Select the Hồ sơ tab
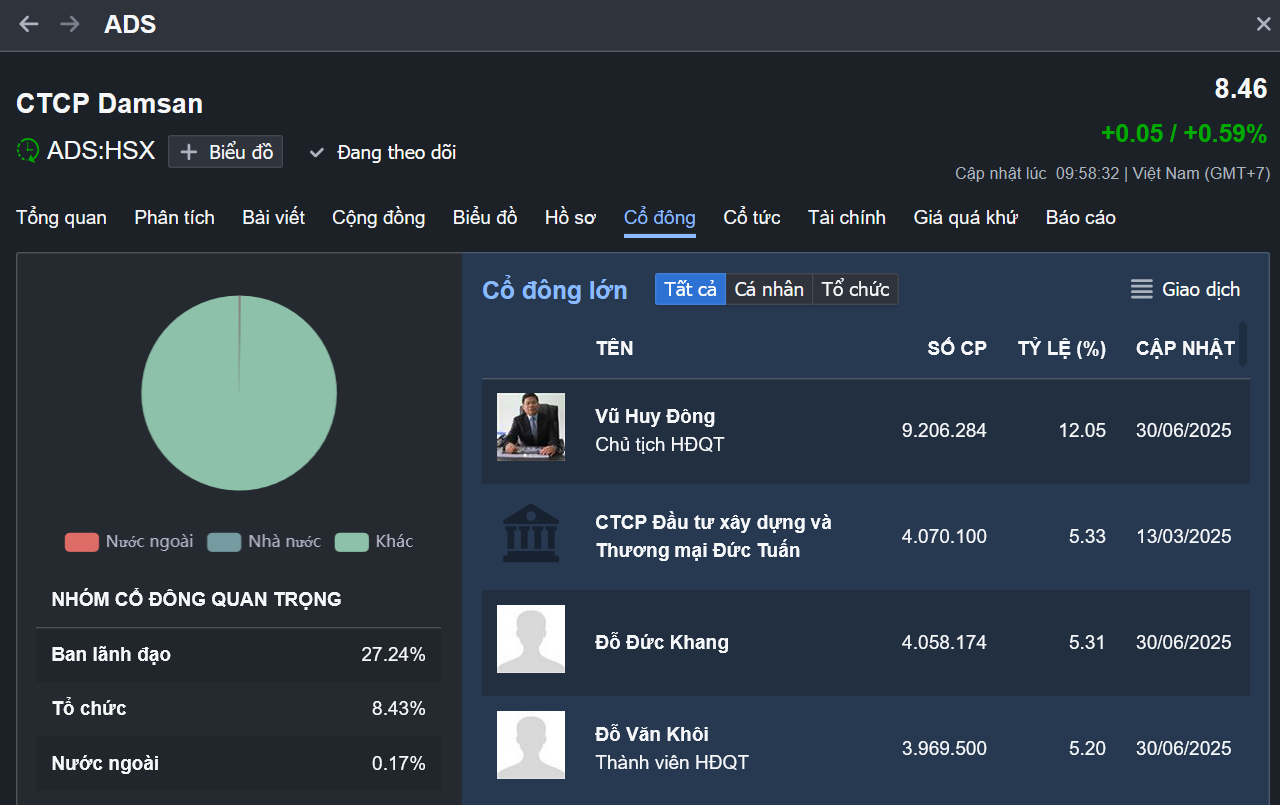Image resolution: width=1280 pixels, height=805 pixels. [x=570, y=217]
